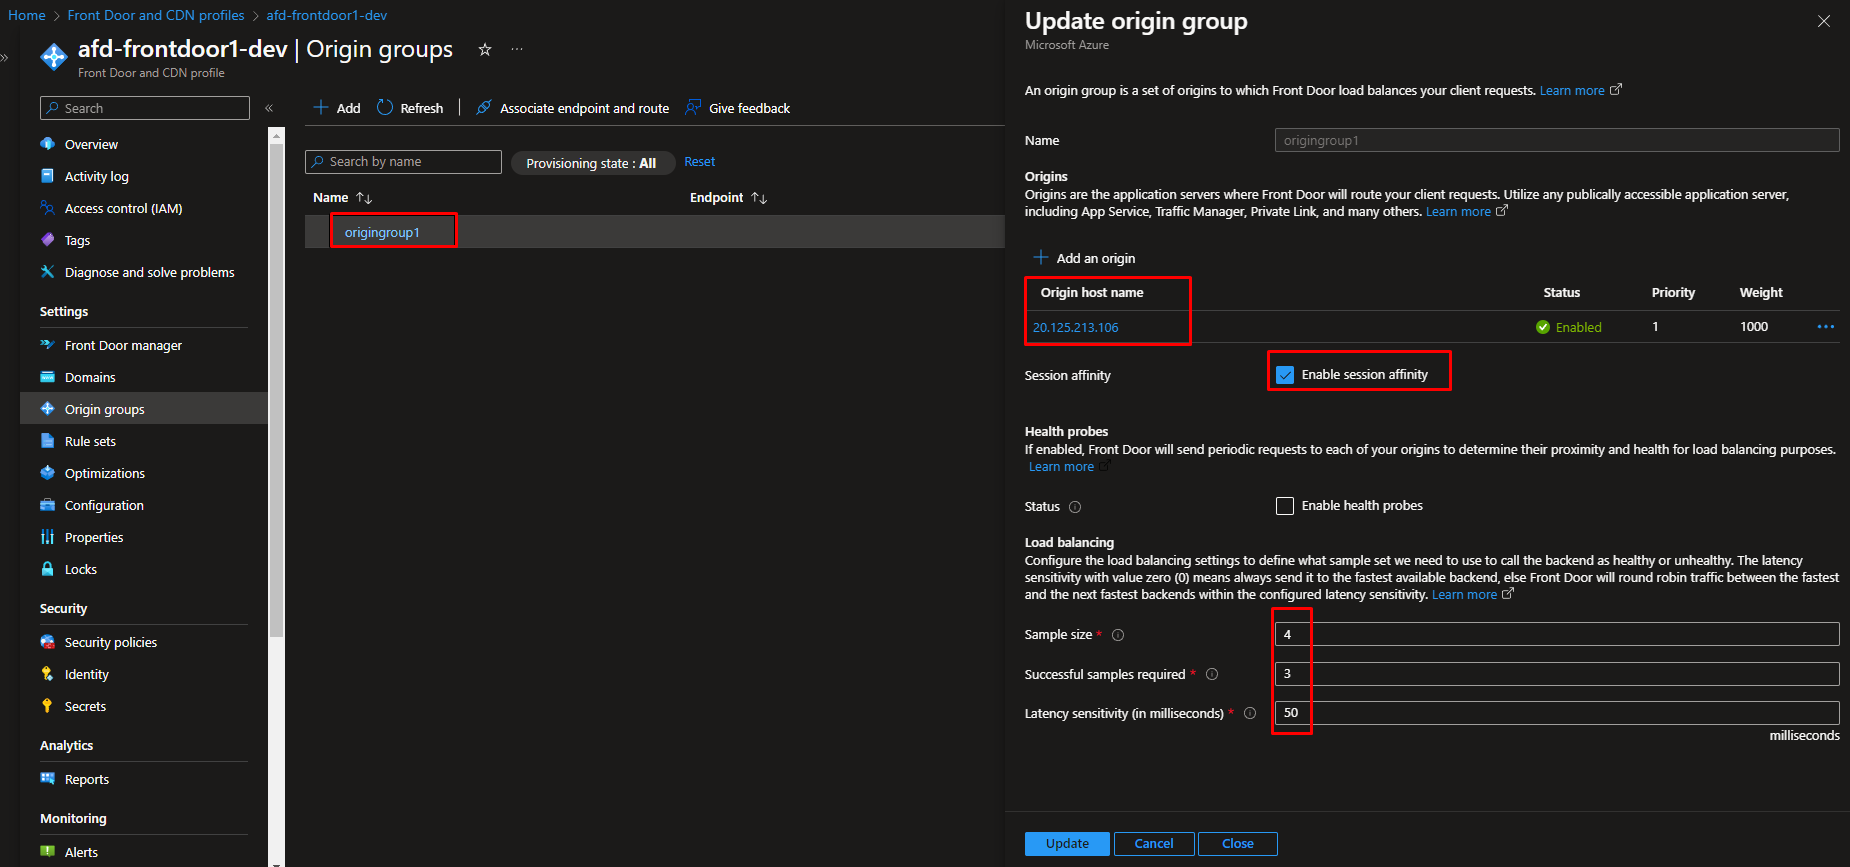Click the sidebar vertical scrollbar
Screen dimensions: 1850x867
point(277,390)
